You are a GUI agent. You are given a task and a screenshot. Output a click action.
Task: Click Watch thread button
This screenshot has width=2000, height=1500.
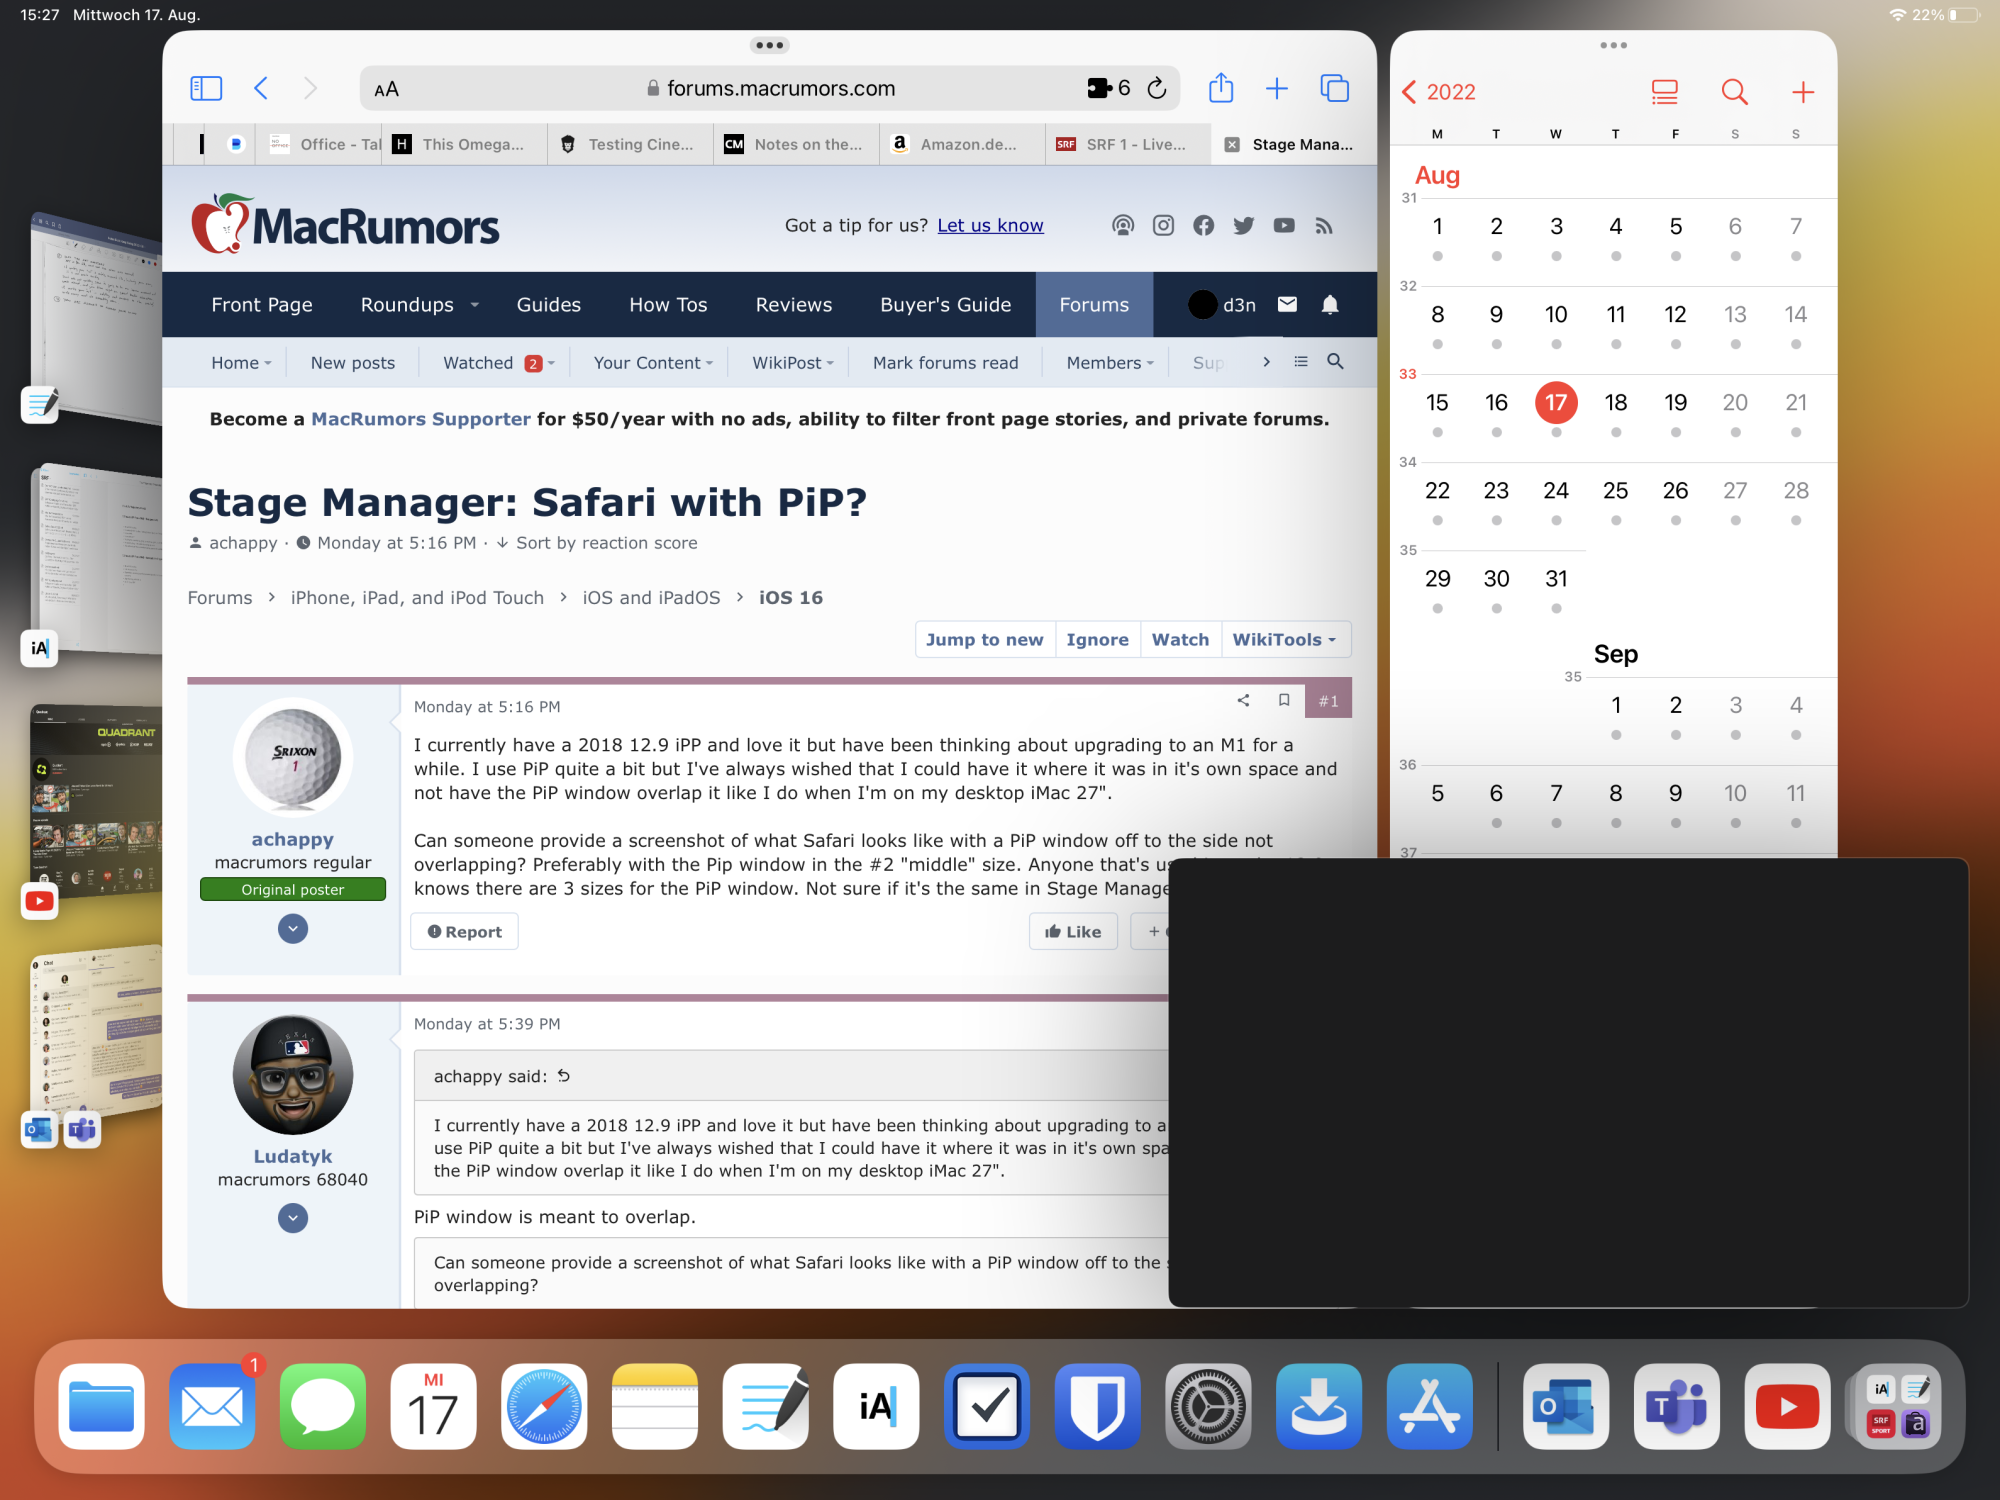pos(1180,640)
